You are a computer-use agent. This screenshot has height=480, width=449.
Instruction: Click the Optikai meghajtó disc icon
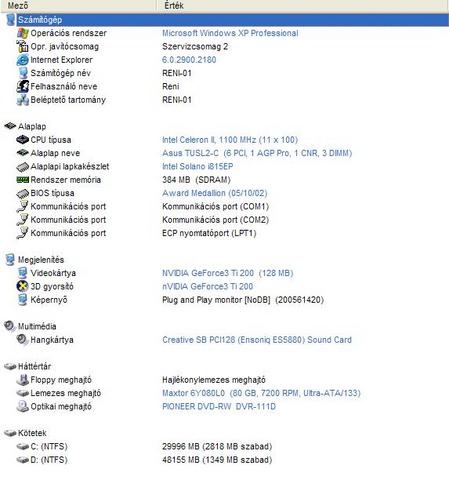coord(23,406)
